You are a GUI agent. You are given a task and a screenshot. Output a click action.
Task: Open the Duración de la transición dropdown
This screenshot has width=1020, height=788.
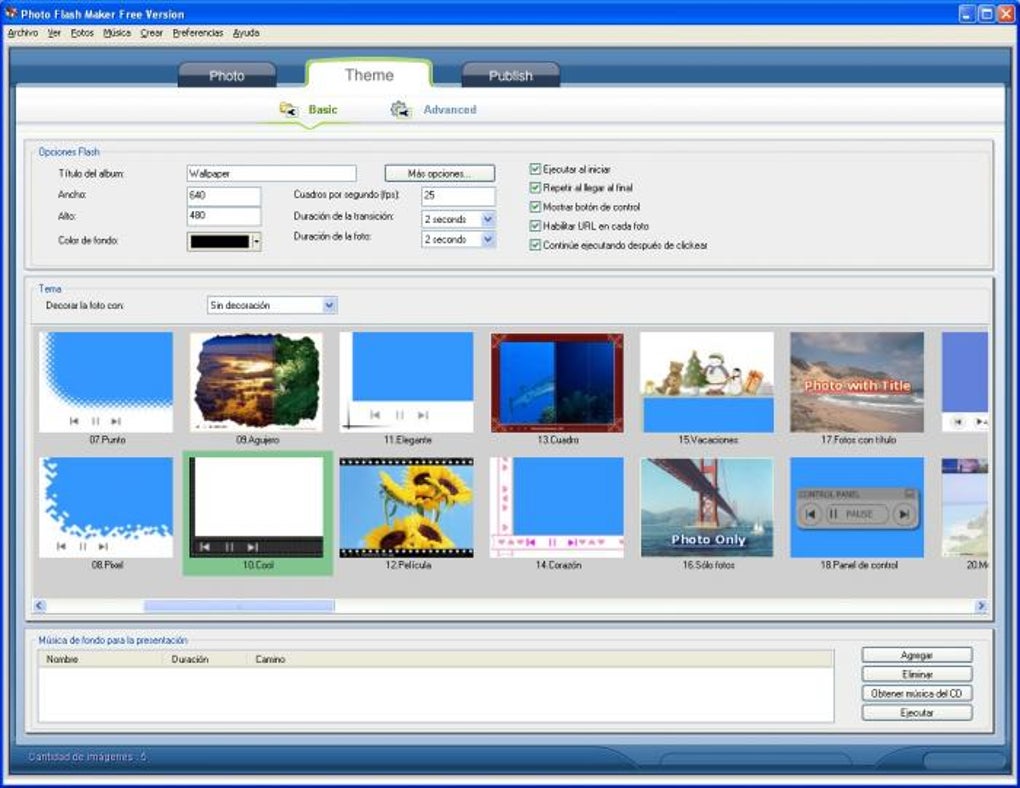489,219
